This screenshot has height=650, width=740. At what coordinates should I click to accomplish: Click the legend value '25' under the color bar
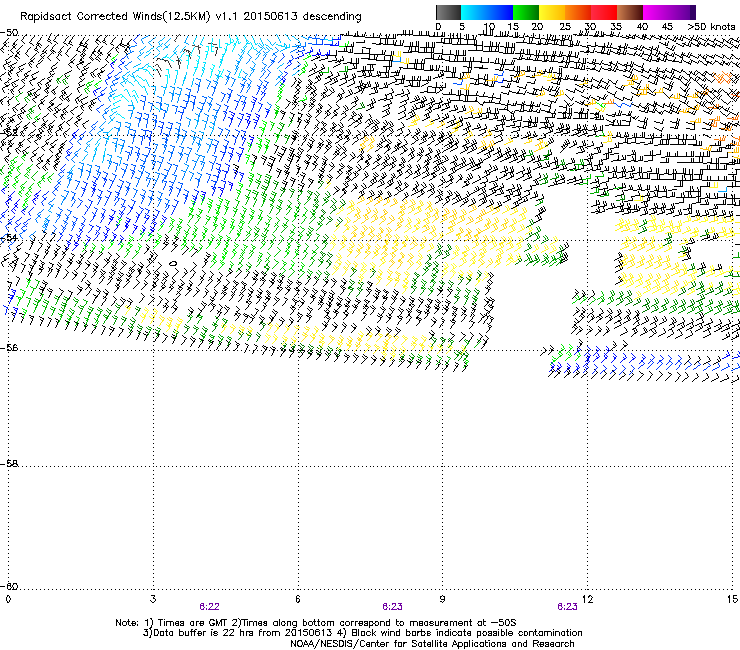564,27
